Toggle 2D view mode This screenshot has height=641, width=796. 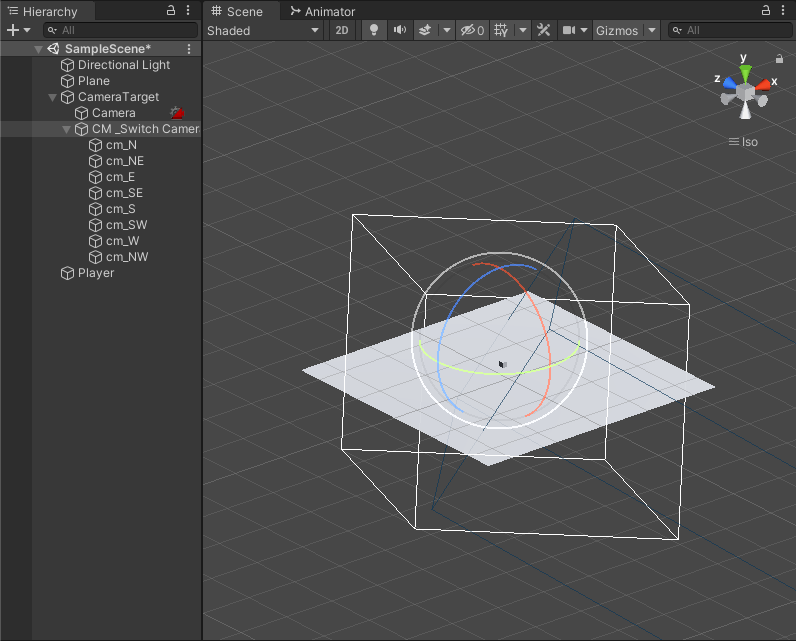(342, 30)
